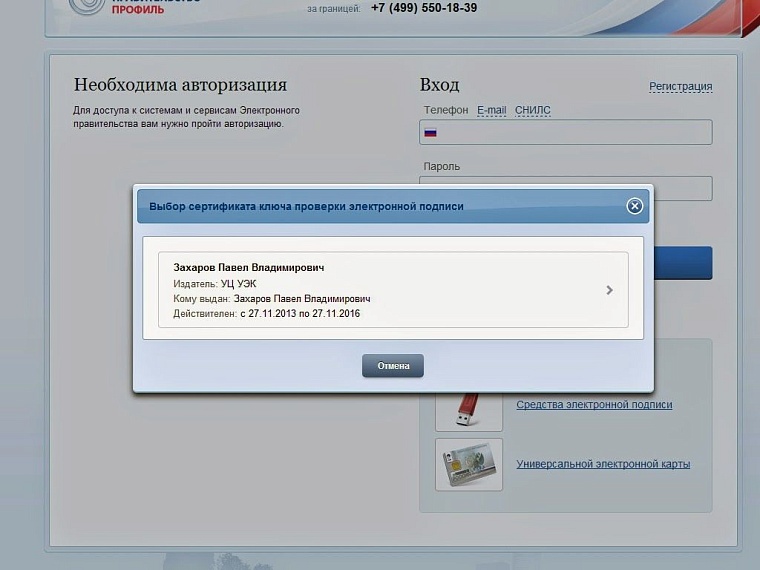Screen dimensions: 760x570
Task: Close the certificate selection dialog
Action: pyautogui.click(x=634, y=206)
